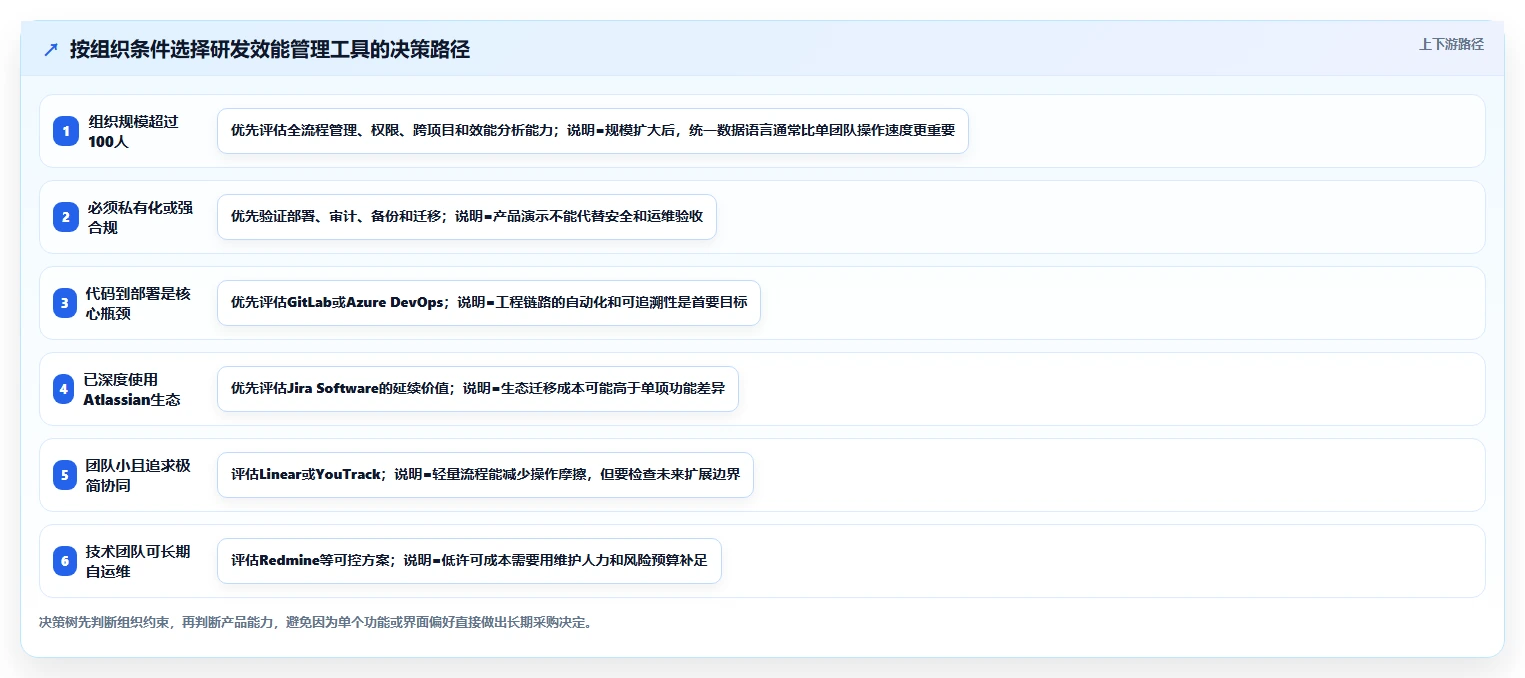Open the Linear或YouTrack recommendation box
1525x678 pixels.
(x=485, y=475)
